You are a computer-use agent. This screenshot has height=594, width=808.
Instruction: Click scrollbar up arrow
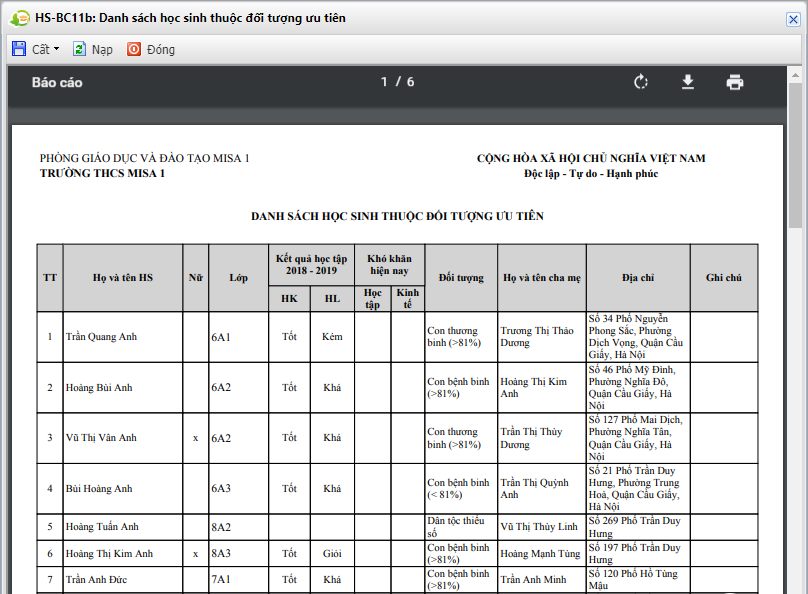tap(795, 75)
